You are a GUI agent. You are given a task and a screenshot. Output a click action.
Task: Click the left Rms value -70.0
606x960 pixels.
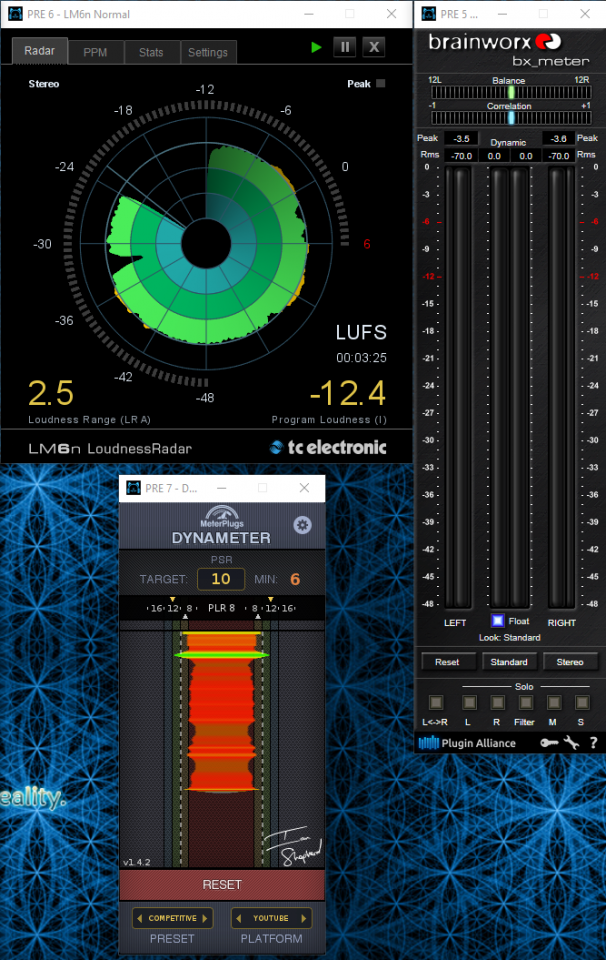coord(462,156)
